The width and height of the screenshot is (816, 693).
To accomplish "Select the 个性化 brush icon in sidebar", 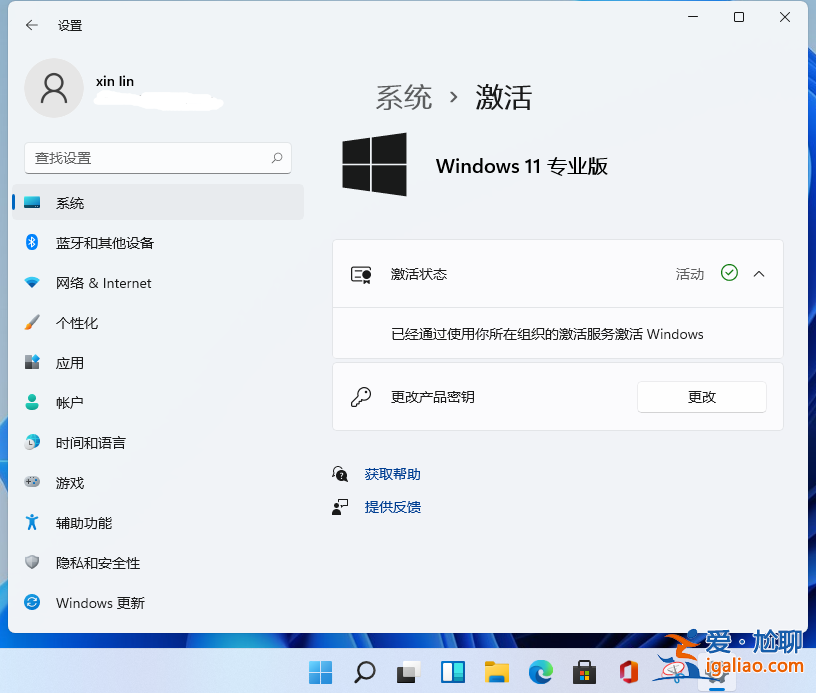I will pyautogui.click(x=33, y=322).
